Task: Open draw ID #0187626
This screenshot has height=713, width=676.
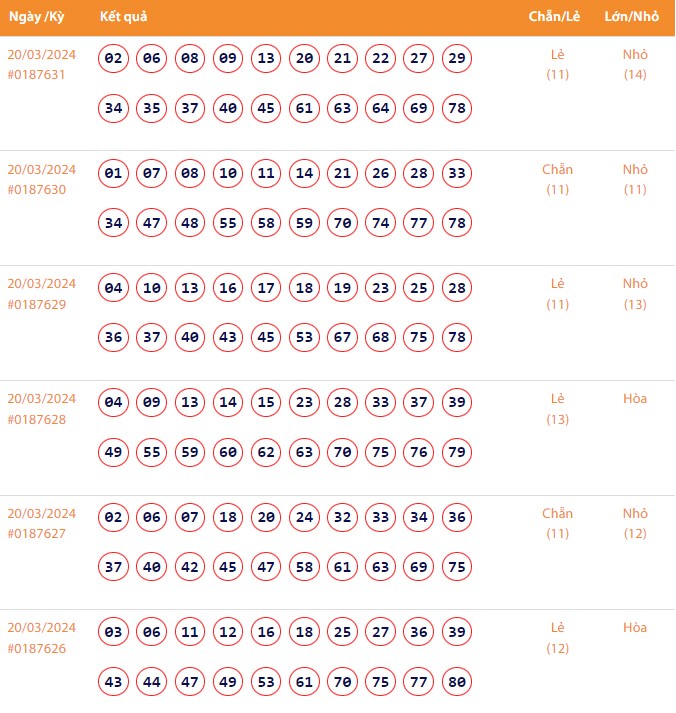Action: pyautogui.click(x=36, y=649)
